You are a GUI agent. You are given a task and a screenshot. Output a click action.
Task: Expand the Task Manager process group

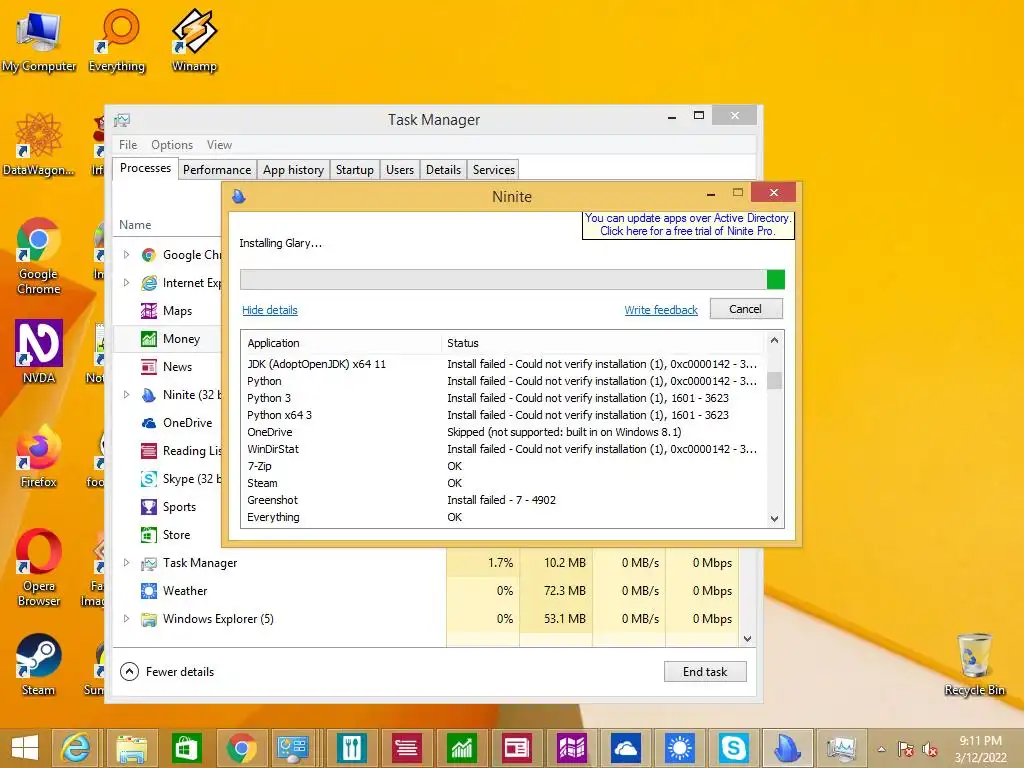[x=127, y=562]
